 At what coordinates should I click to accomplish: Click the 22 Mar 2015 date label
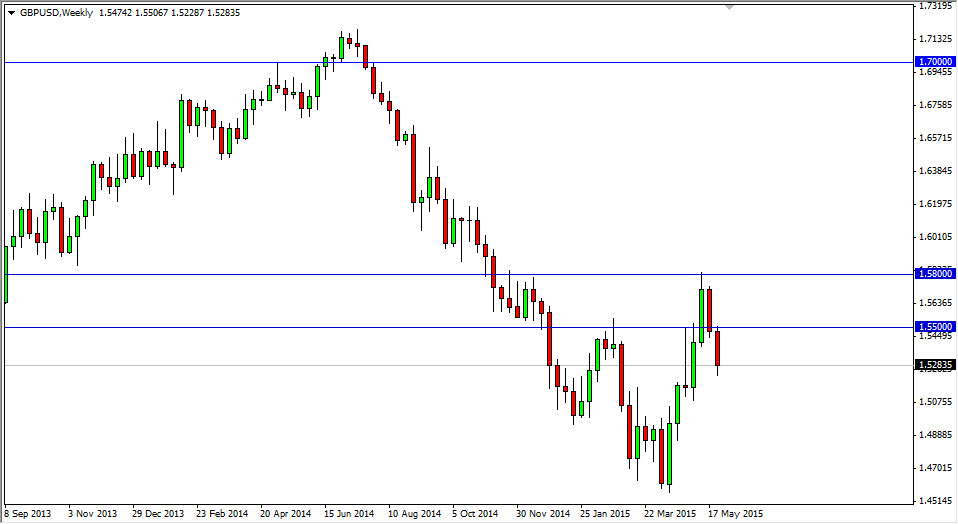pyautogui.click(x=670, y=514)
